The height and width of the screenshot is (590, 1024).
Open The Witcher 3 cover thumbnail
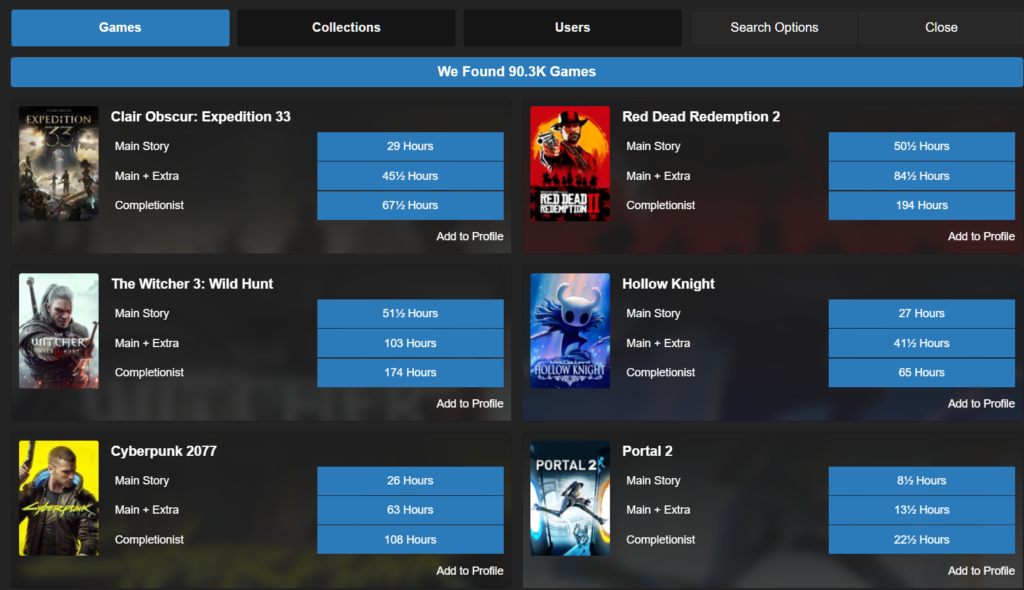[x=58, y=331]
